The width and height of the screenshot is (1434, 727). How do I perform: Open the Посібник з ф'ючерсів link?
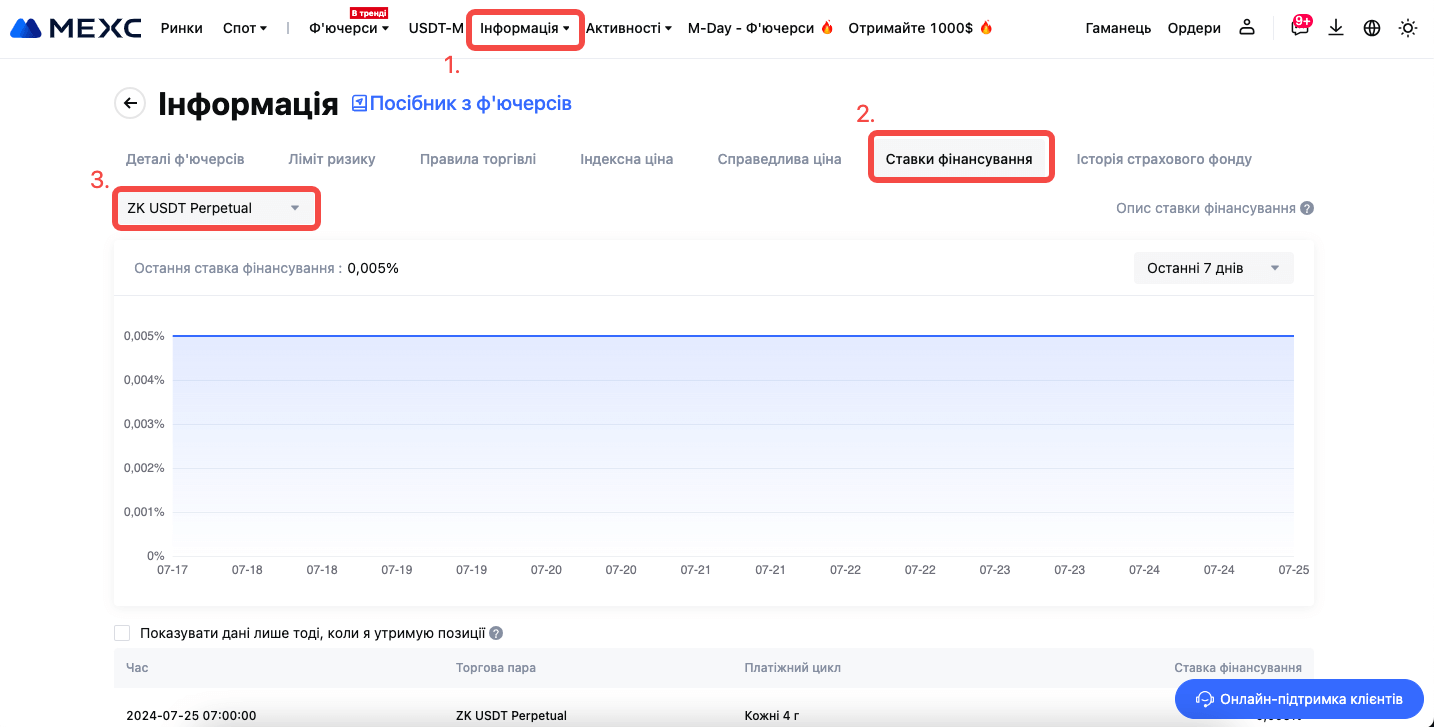pos(462,103)
